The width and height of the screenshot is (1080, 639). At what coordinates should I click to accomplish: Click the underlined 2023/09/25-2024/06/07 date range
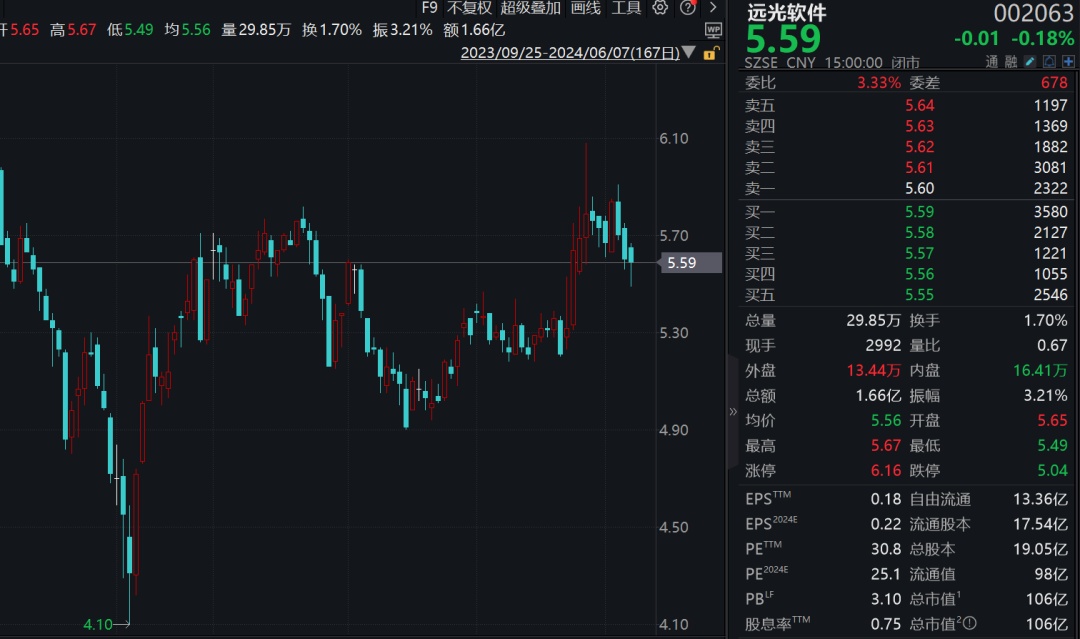point(569,53)
